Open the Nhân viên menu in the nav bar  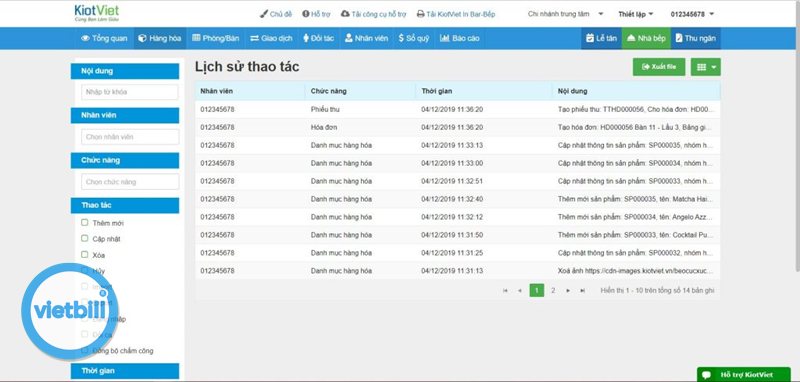[366, 38]
